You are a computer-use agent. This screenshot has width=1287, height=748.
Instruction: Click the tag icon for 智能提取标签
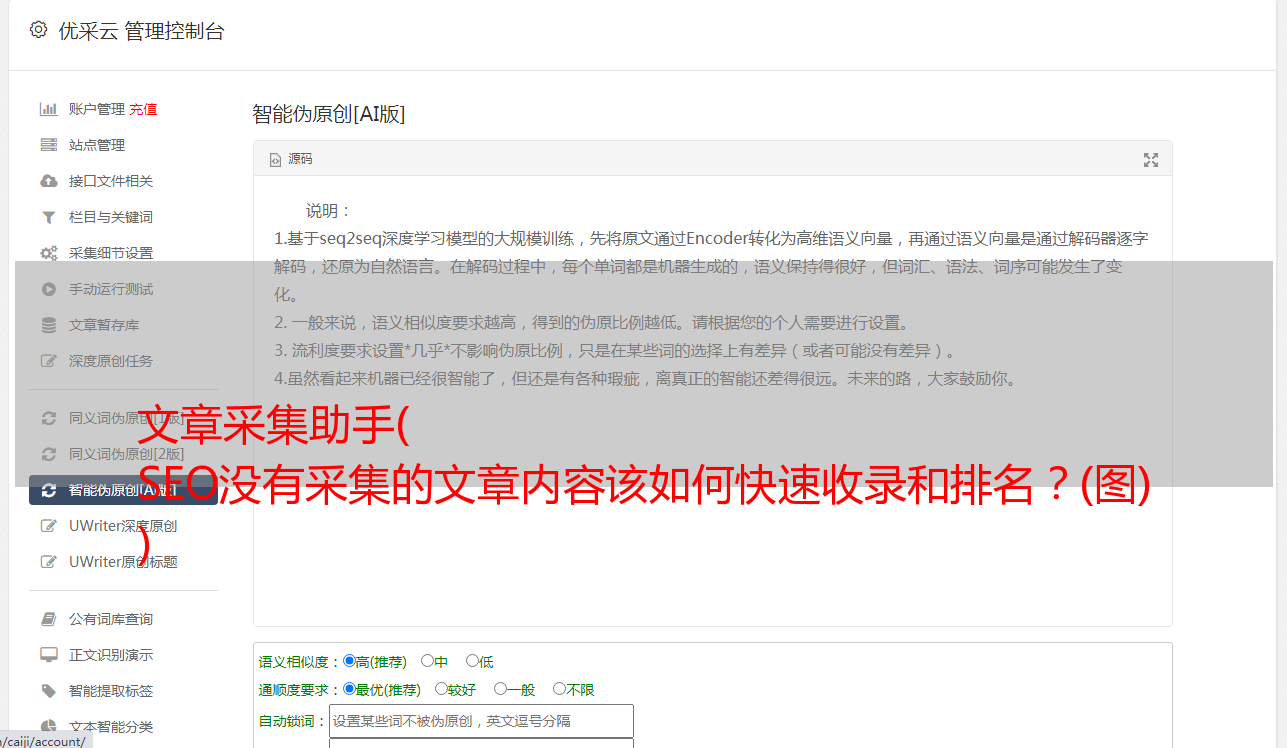coord(48,691)
